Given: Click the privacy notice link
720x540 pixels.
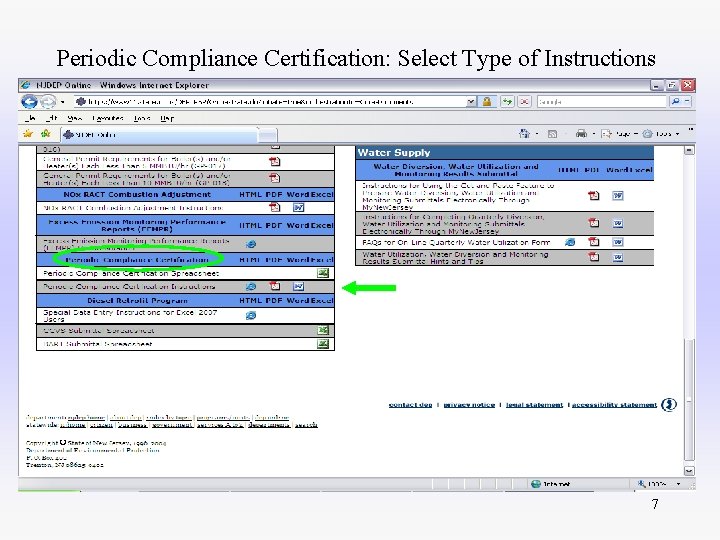Looking at the screenshot, I should pyautogui.click(x=469, y=405).
